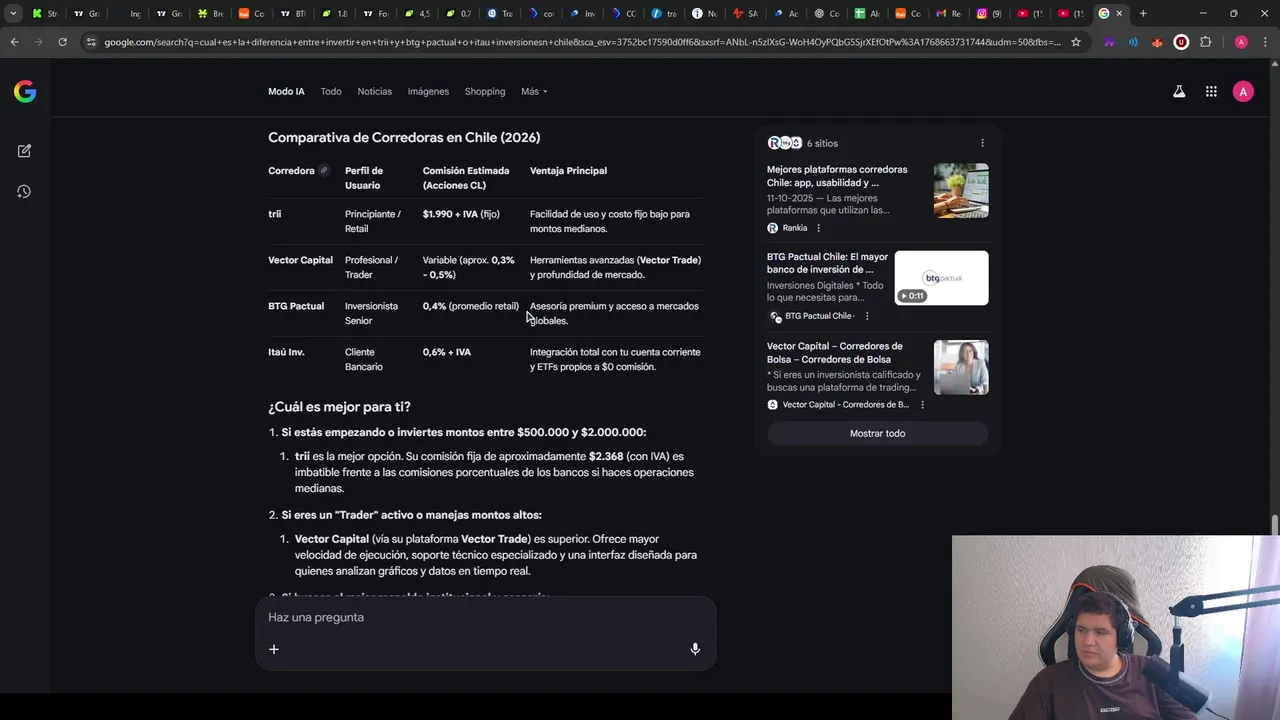The height and width of the screenshot is (720, 1280).
Task: Click the Rankia article laptop thumbnail
Action: tap(961, 190)
